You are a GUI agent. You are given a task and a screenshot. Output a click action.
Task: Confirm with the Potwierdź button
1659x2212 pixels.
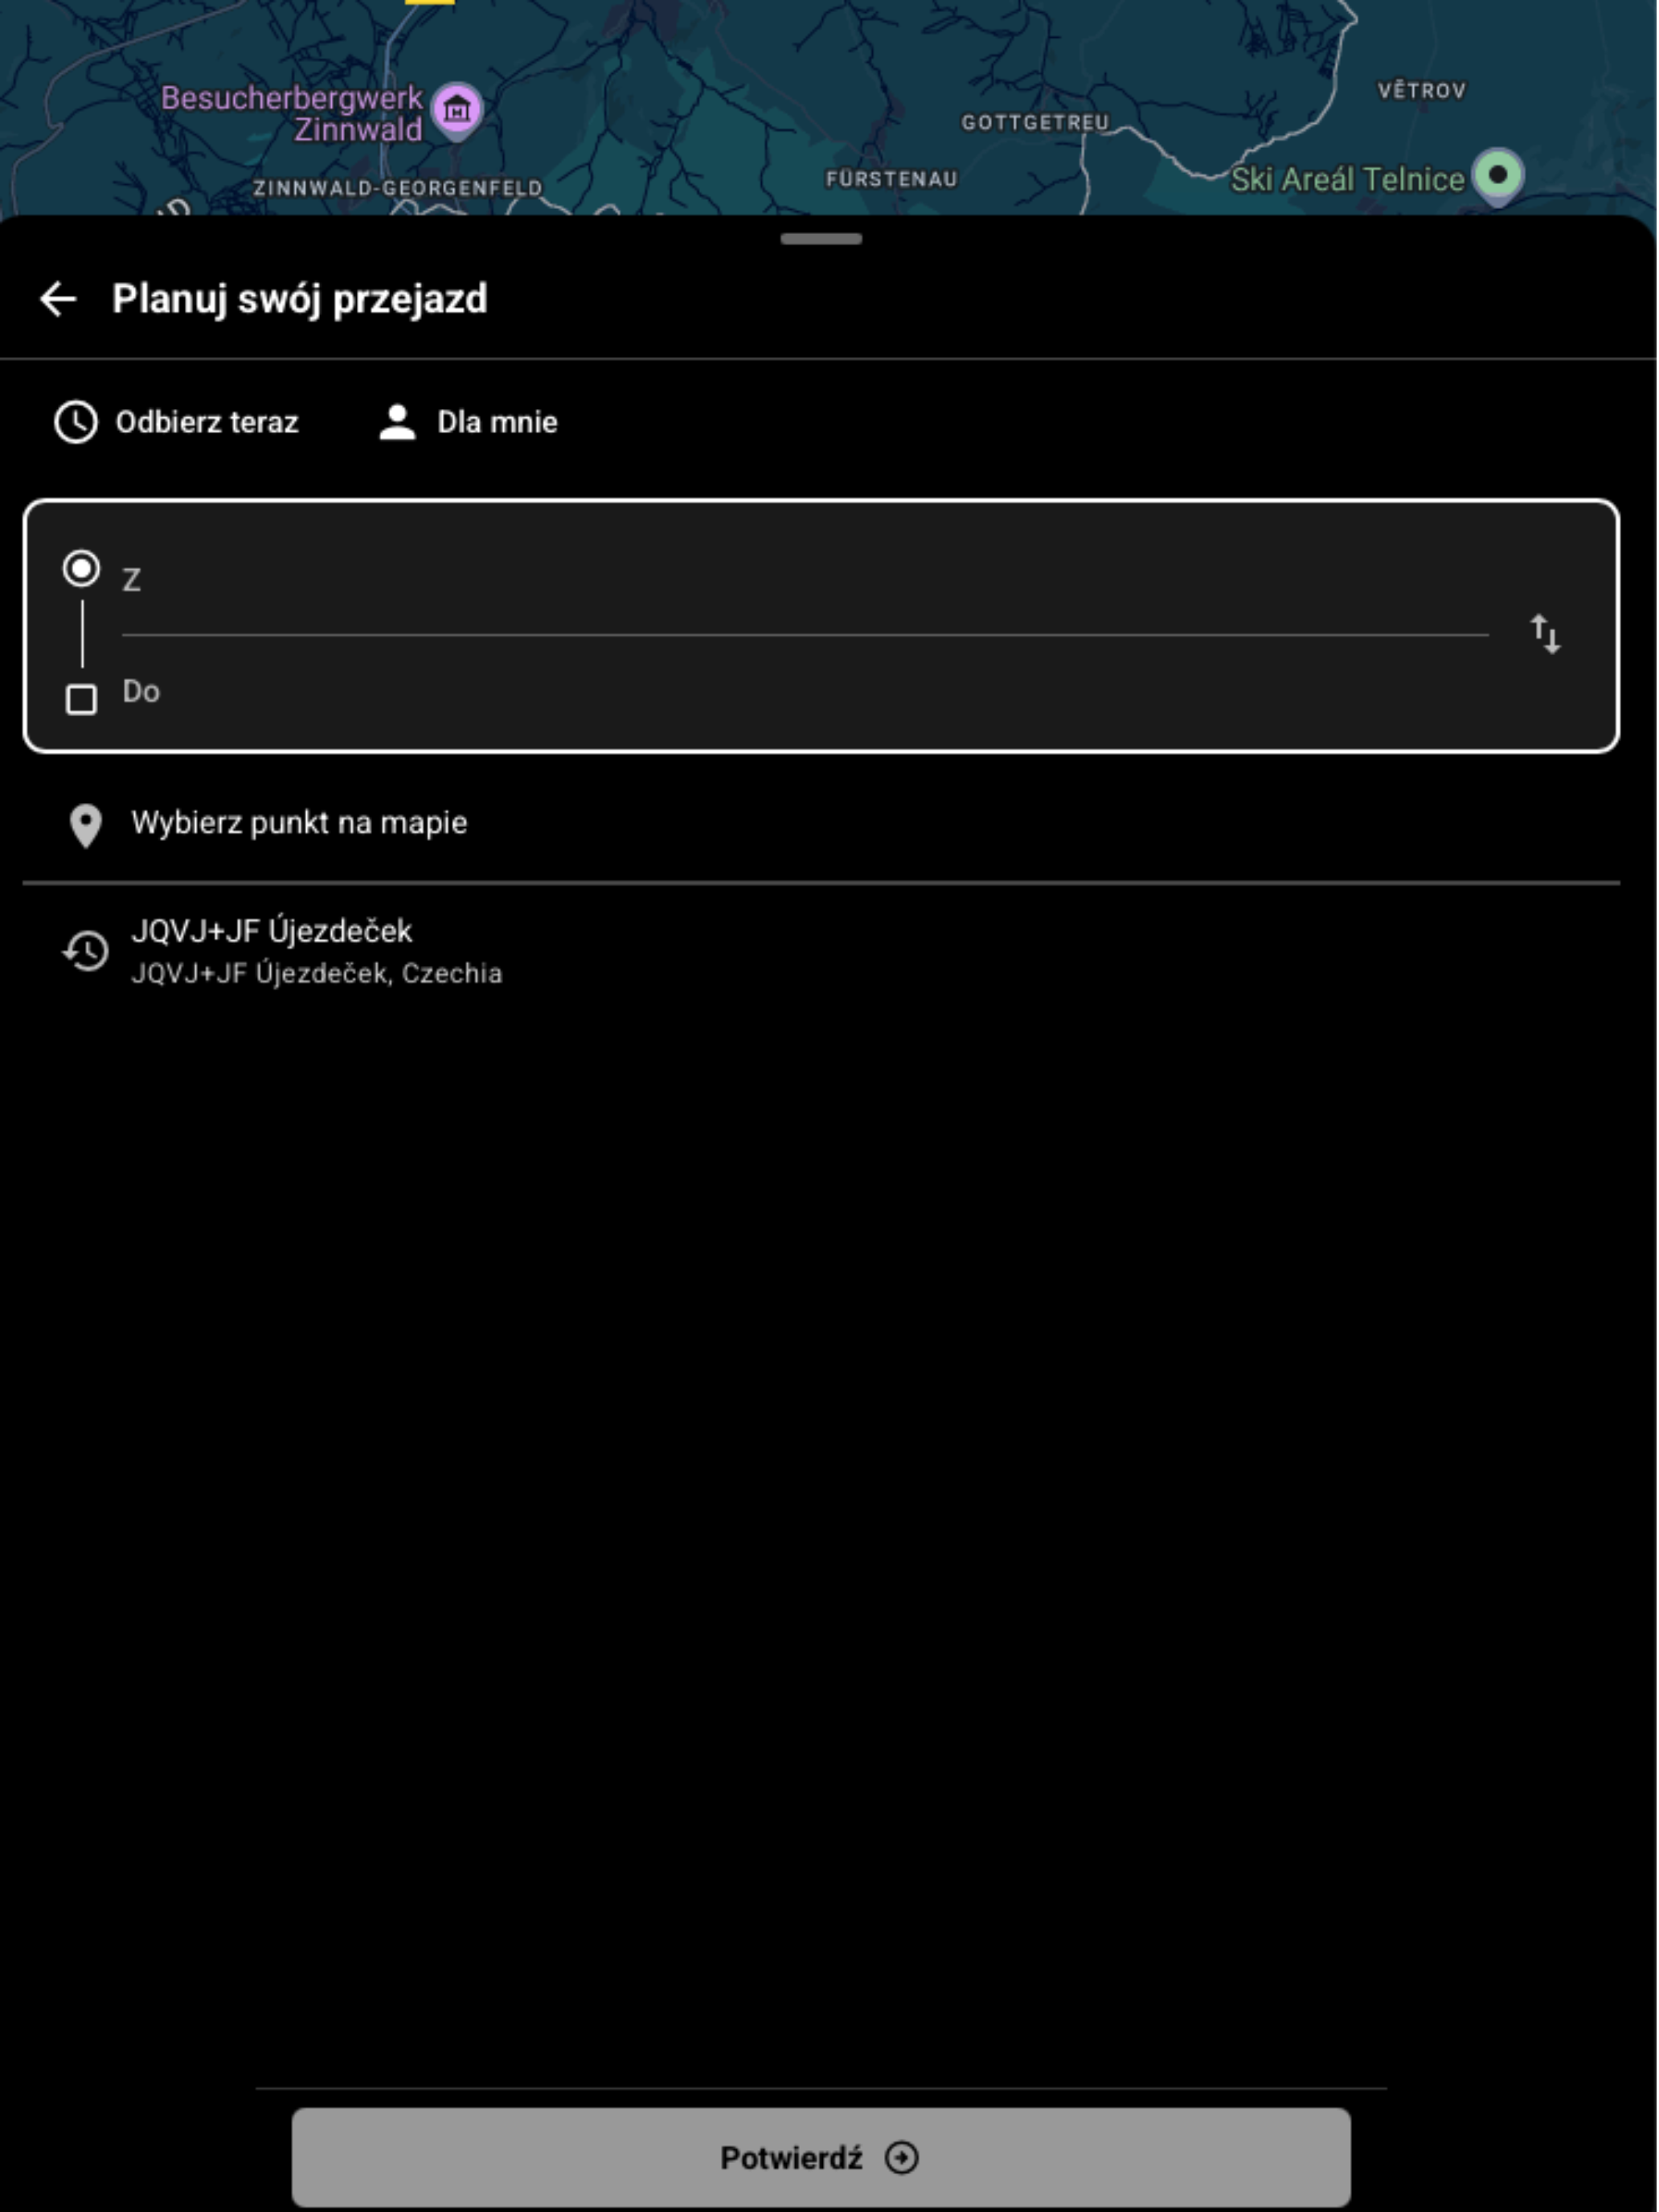click(821, 2158)
